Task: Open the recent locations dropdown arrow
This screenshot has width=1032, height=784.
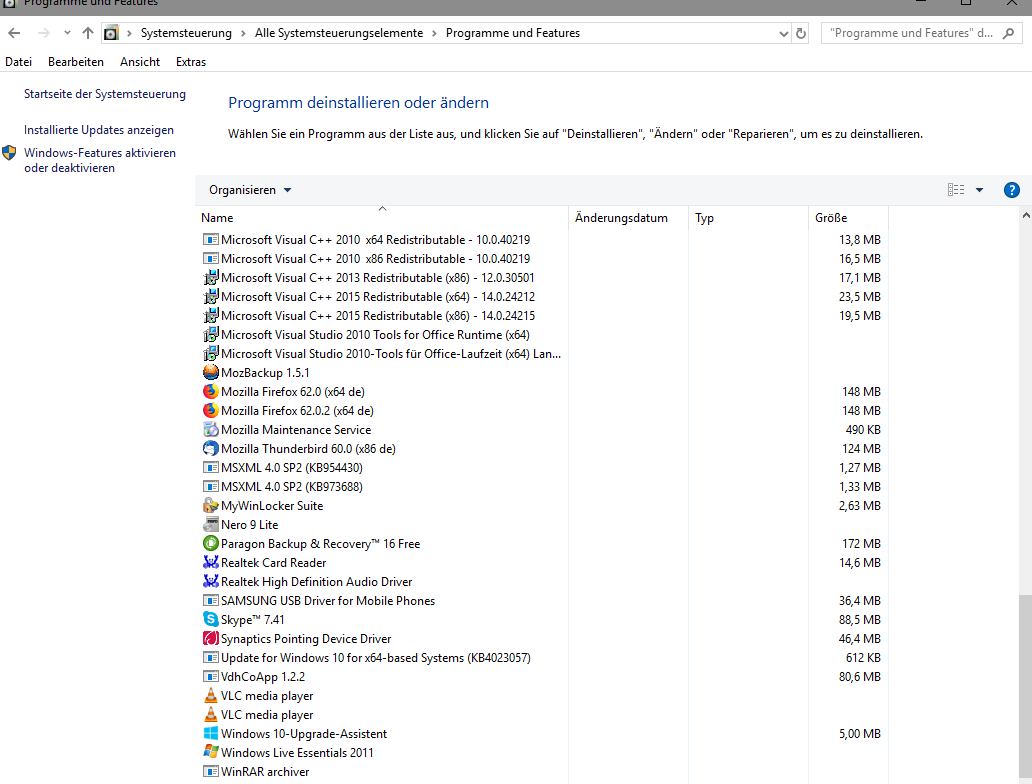Action: tap(66, 33)
